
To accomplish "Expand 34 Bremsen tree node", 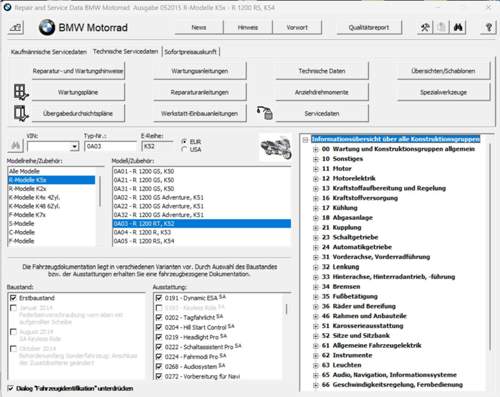I will 315,287.
